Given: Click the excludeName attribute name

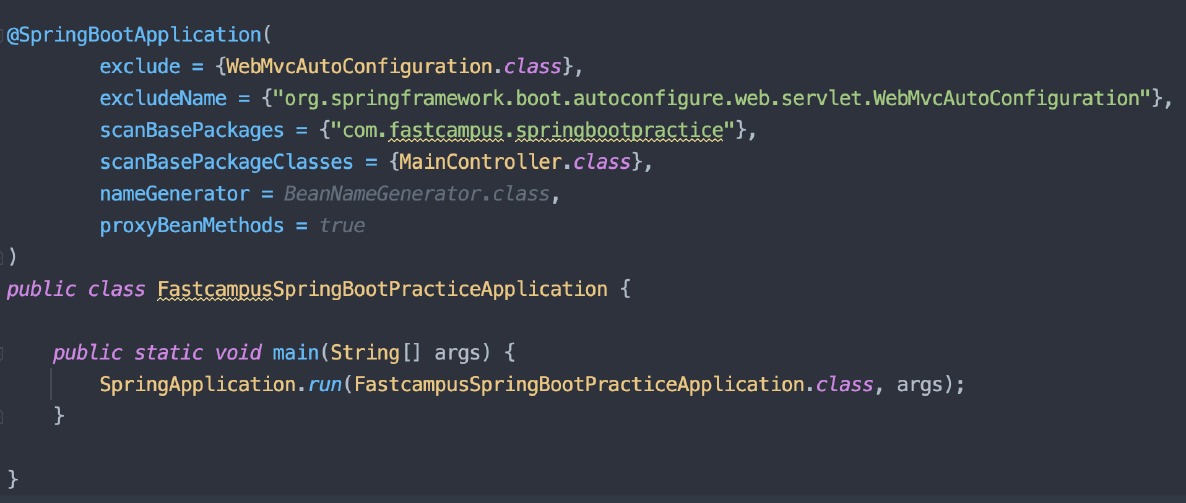Looking at the screenshot, I should tap(163, 98).
